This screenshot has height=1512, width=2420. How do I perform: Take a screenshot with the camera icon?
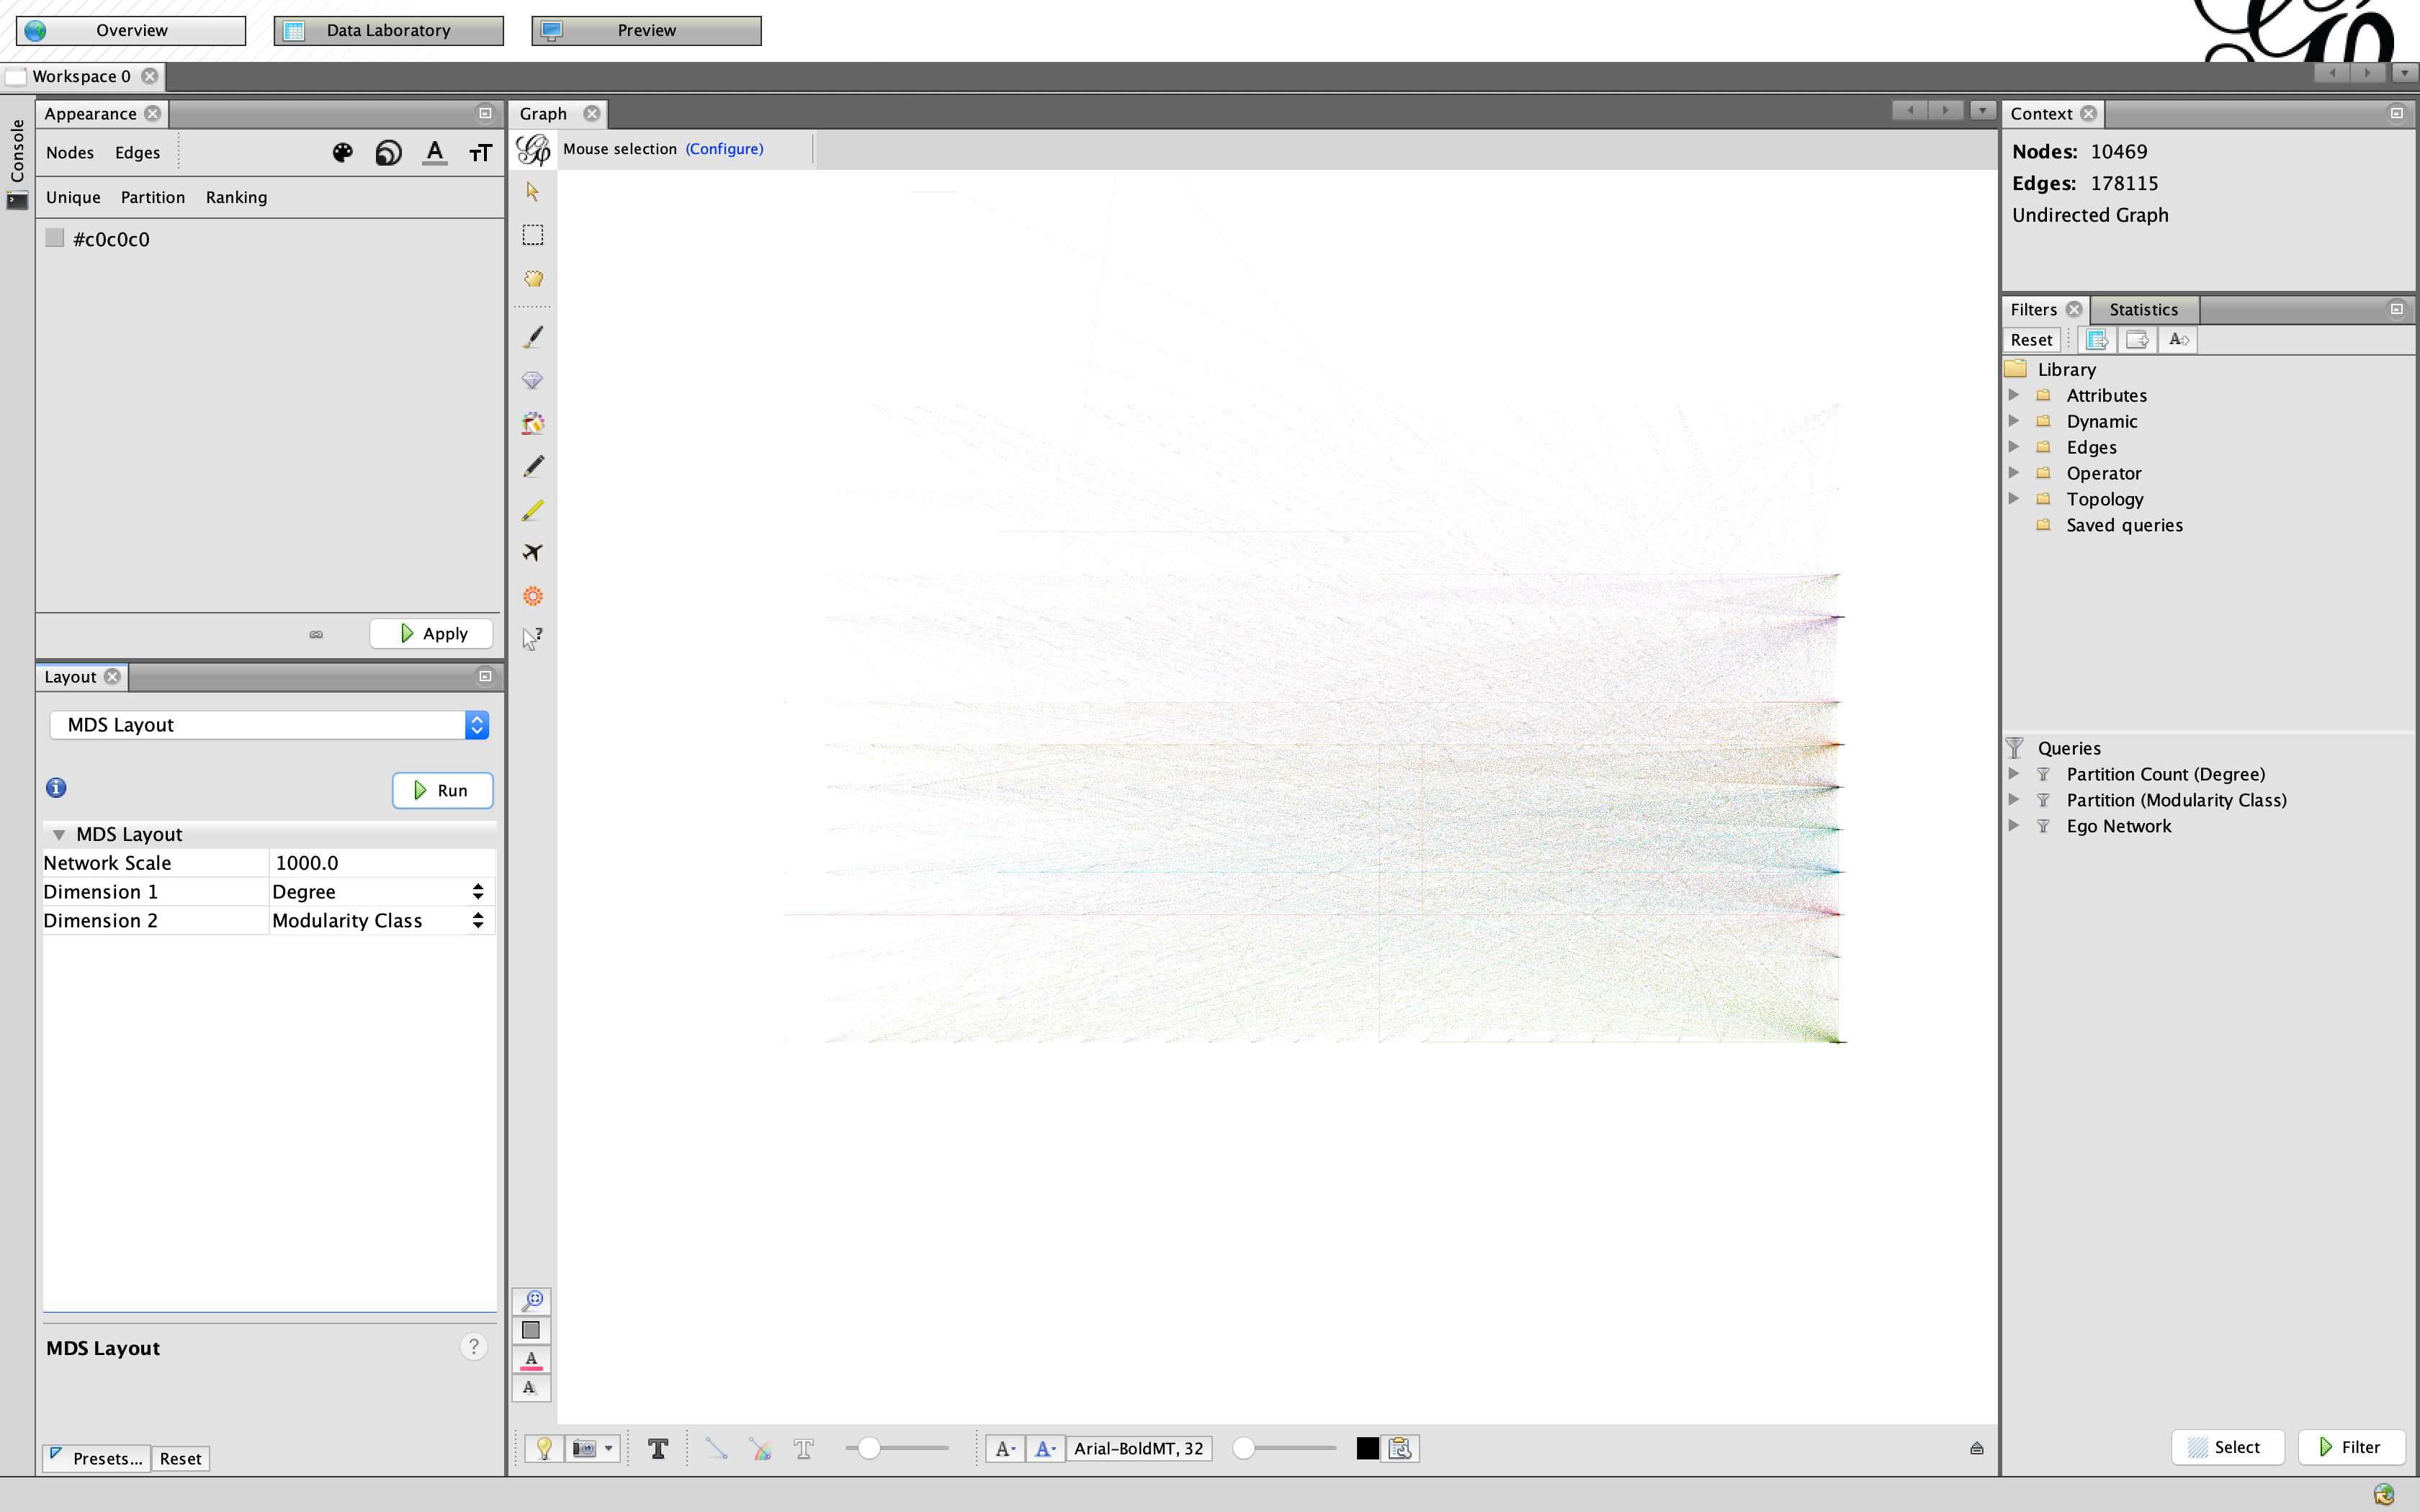[584, 1447]
